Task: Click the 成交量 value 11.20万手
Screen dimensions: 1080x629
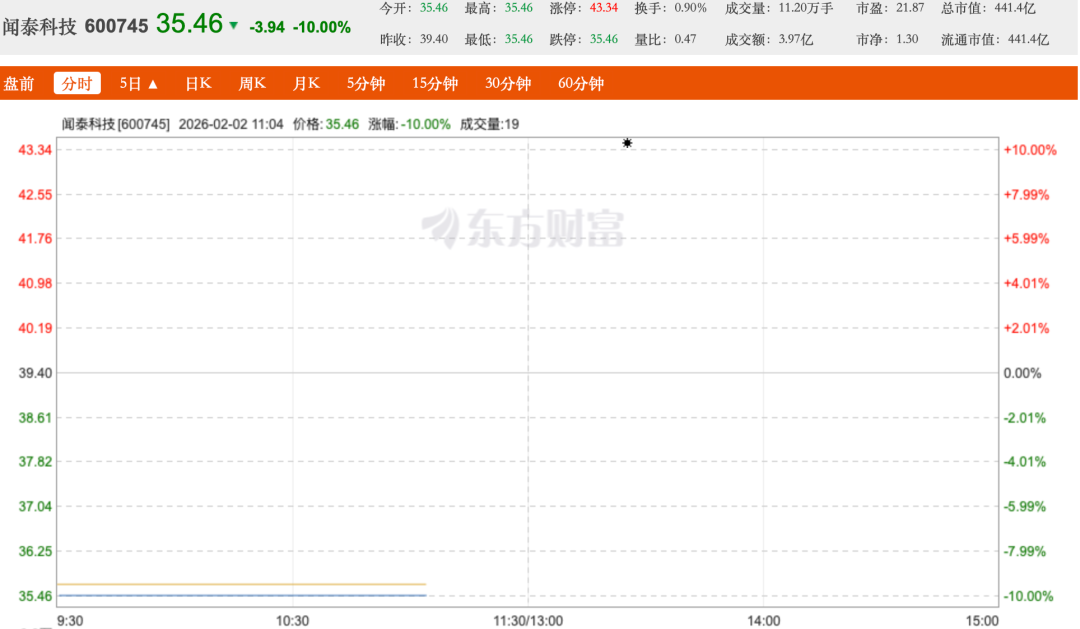Action: 806,8
